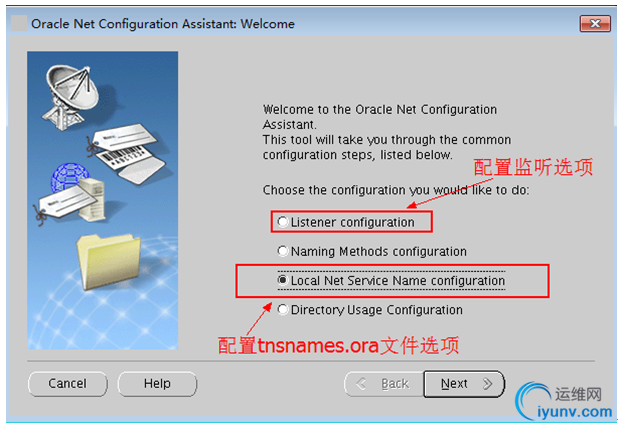Open Help for the assistant
The width and height of the screenshot is (618, 428).
point(157,383)
